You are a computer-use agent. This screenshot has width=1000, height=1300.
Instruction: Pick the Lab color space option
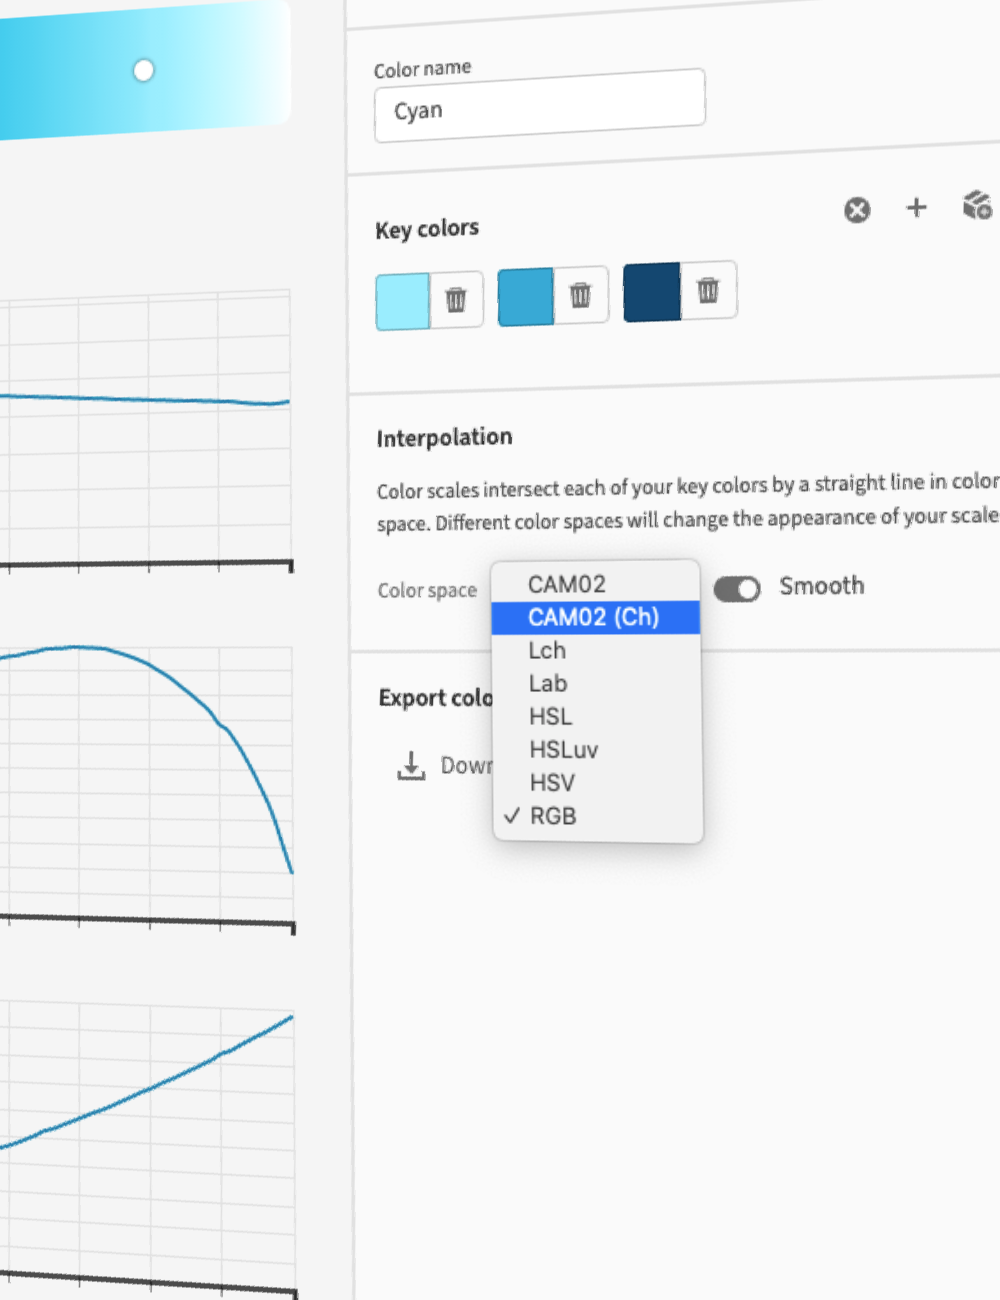coord(548,684)
